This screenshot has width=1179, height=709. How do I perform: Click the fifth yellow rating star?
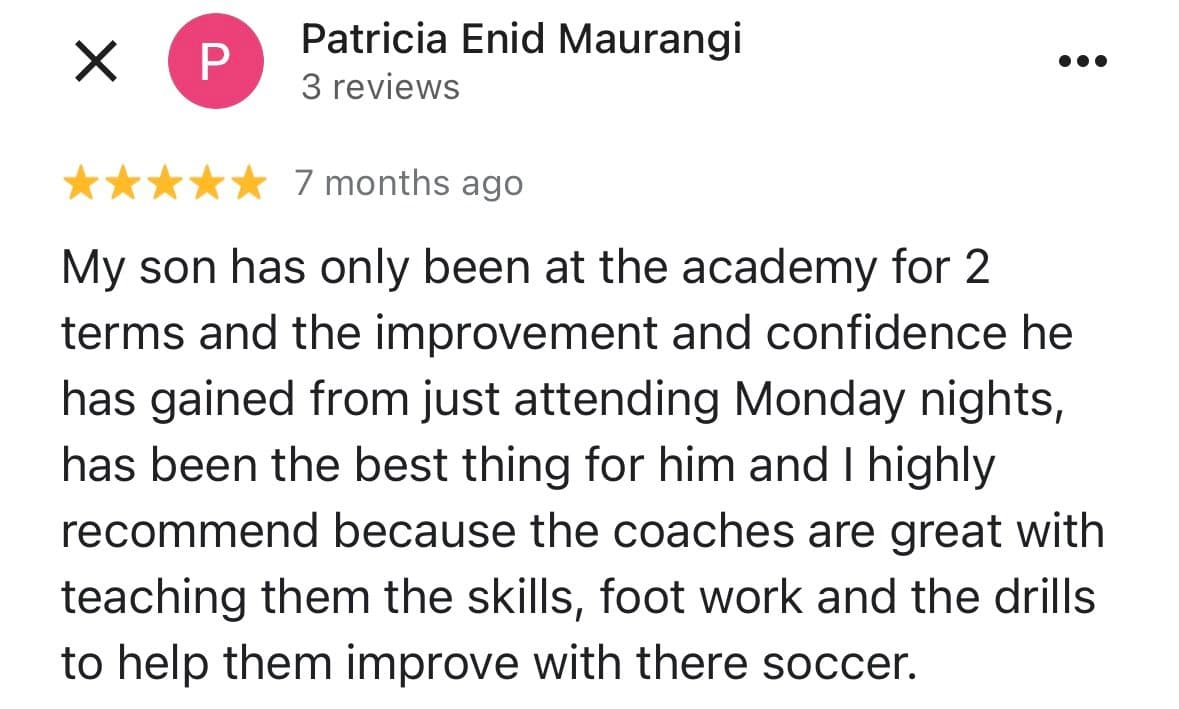click(x=245, y=184)
